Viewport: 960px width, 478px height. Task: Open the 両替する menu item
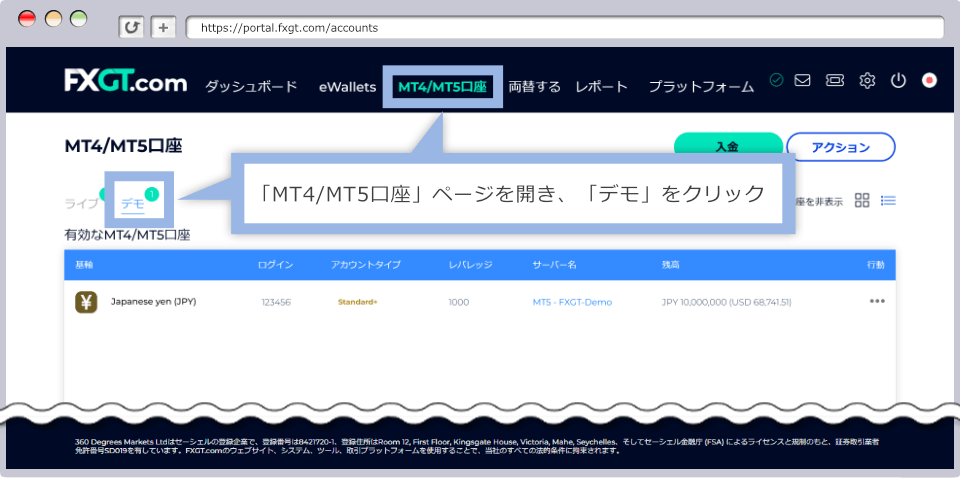click(534, 87)
